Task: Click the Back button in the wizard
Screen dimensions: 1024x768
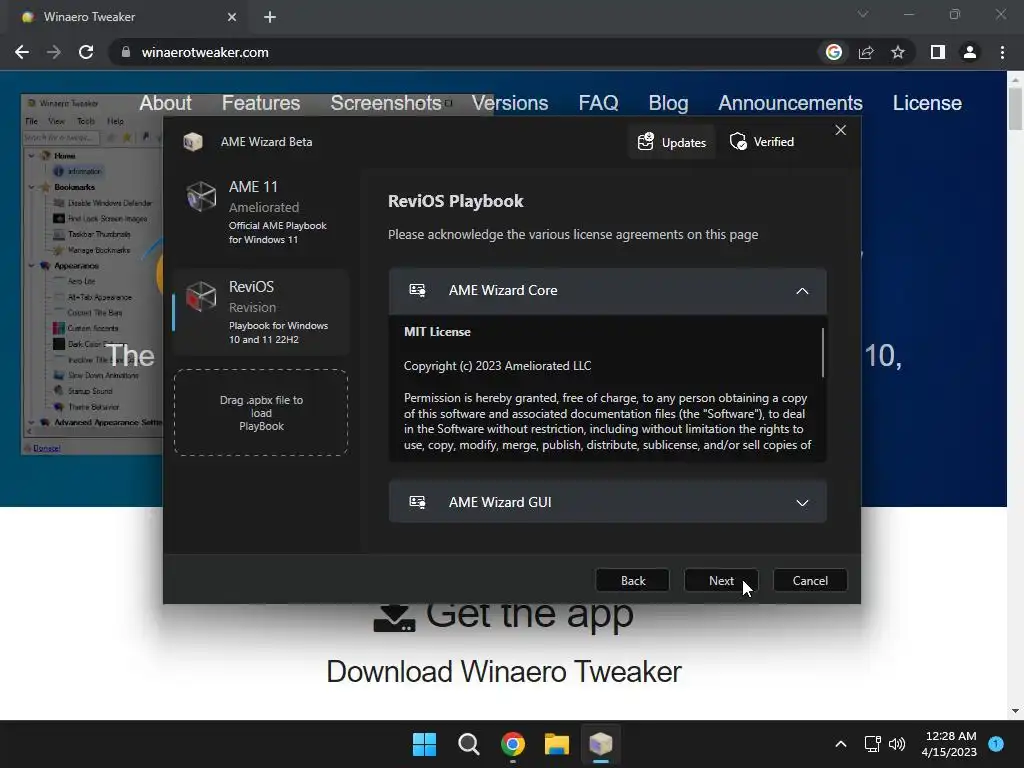Action: tap(632, 581)
